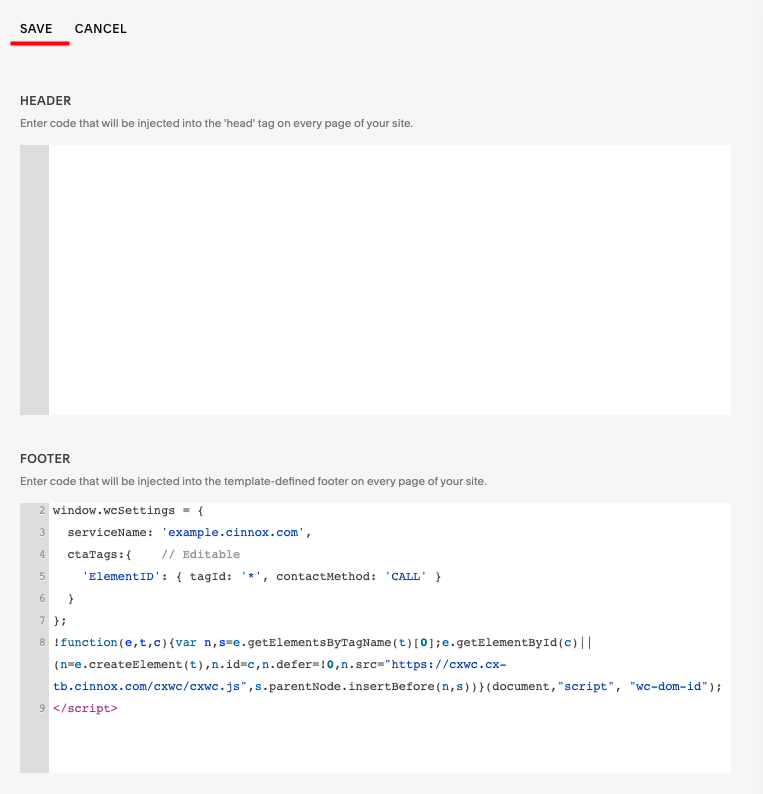
Task: Click the 'https://cxwc.cx-' URL text
Action: click(446, 664)
